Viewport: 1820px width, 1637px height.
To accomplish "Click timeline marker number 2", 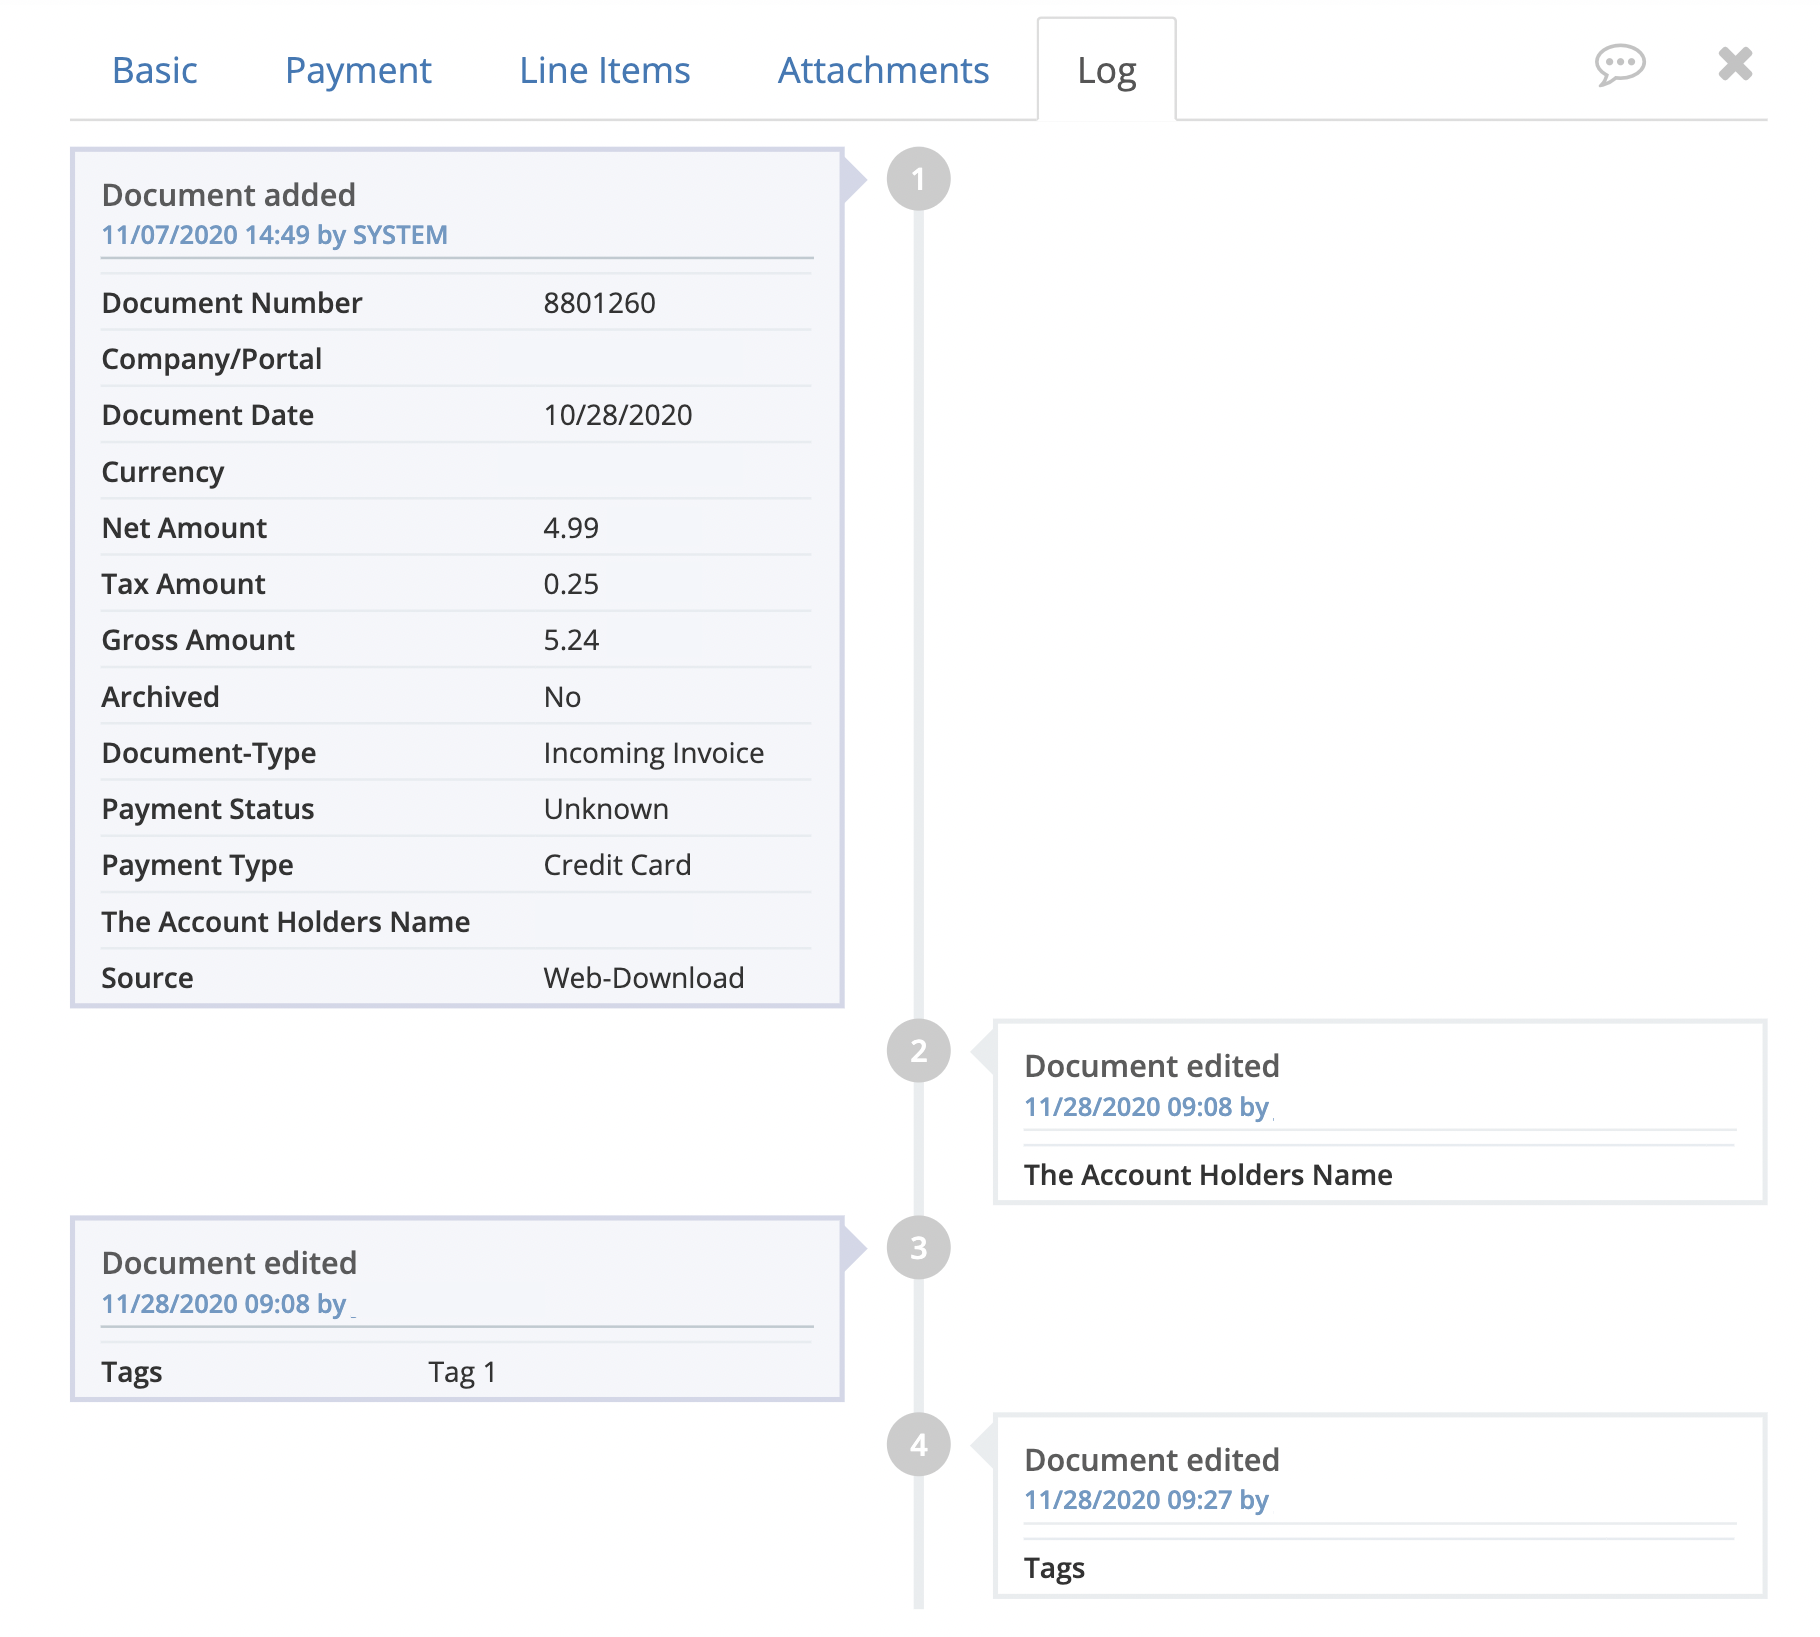I will click(x=918, y=1051).
